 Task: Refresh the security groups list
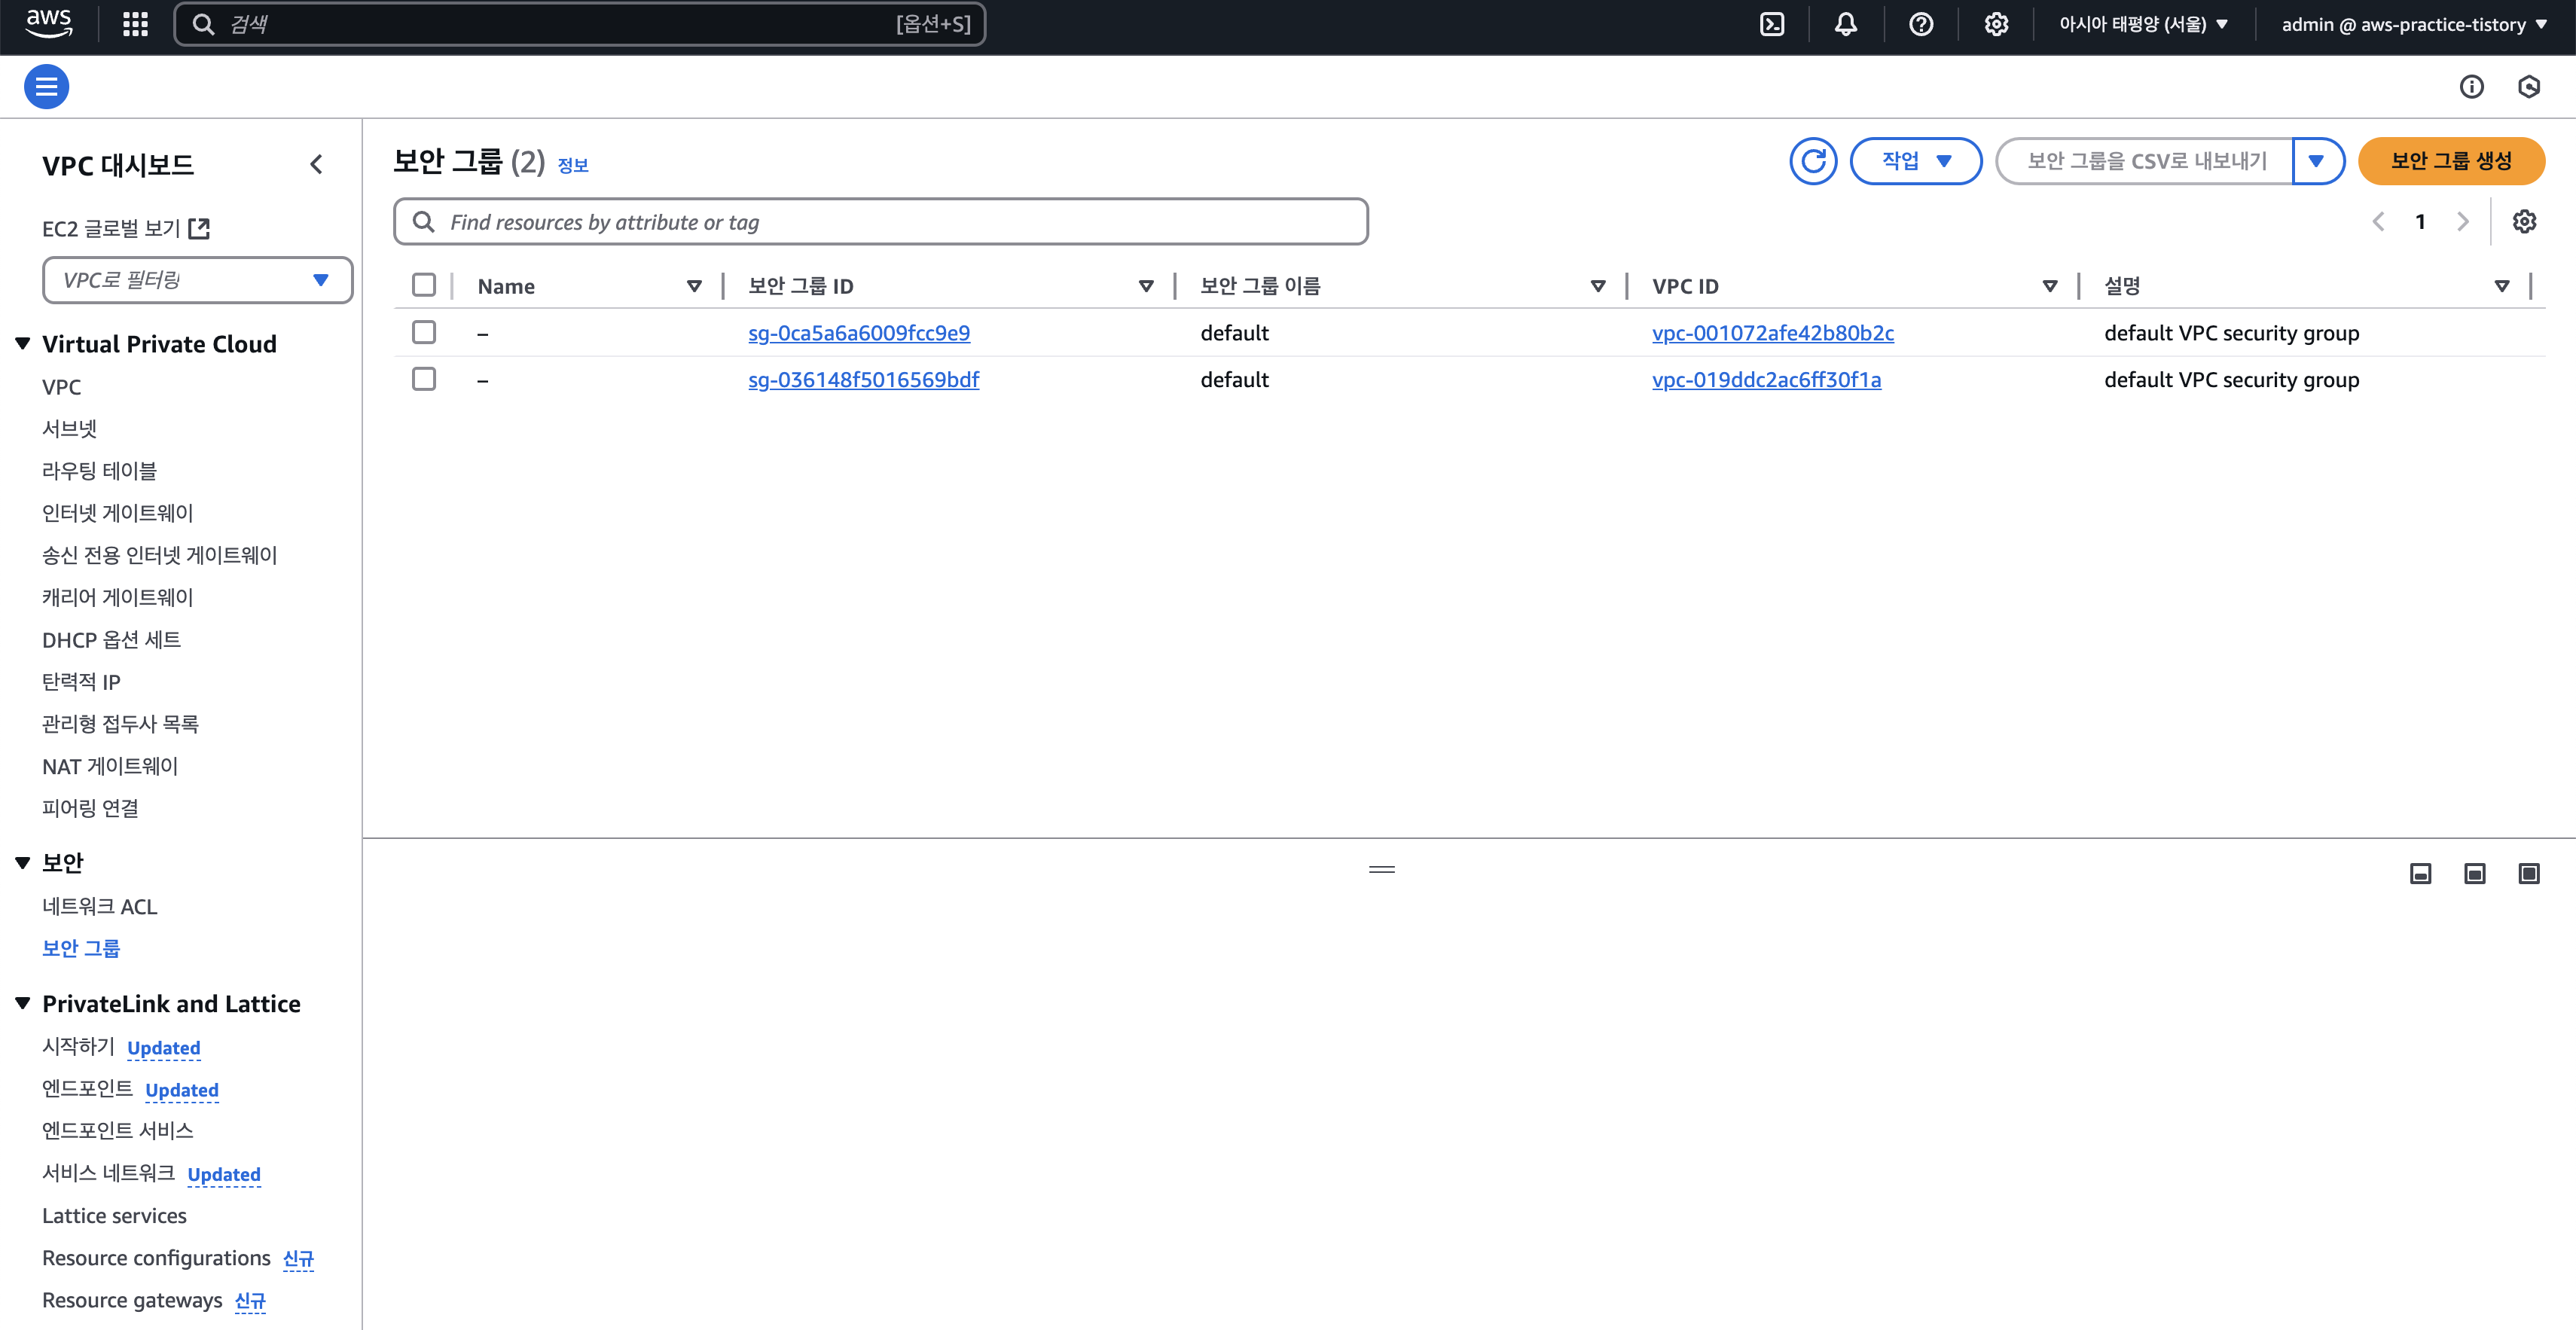click(x=1813, y=161)
